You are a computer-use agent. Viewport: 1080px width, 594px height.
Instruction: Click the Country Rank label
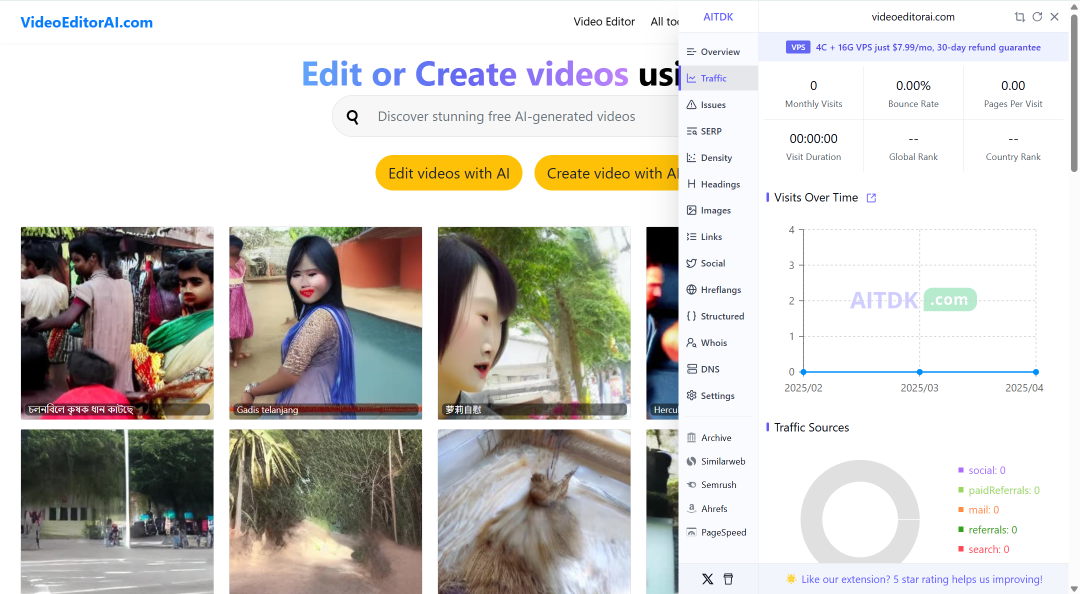coord(1013,157)
